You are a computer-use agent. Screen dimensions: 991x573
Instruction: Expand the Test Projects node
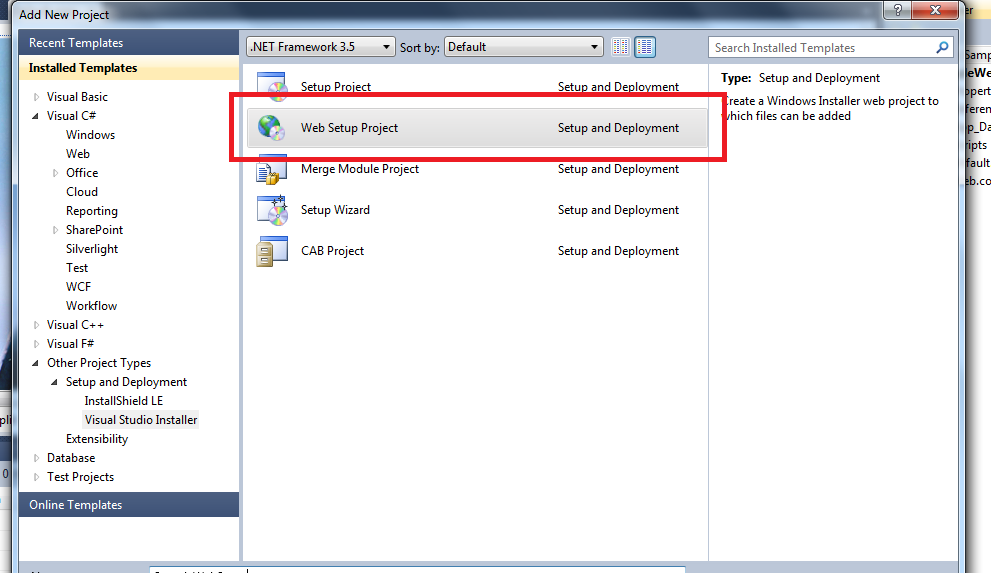36,477
